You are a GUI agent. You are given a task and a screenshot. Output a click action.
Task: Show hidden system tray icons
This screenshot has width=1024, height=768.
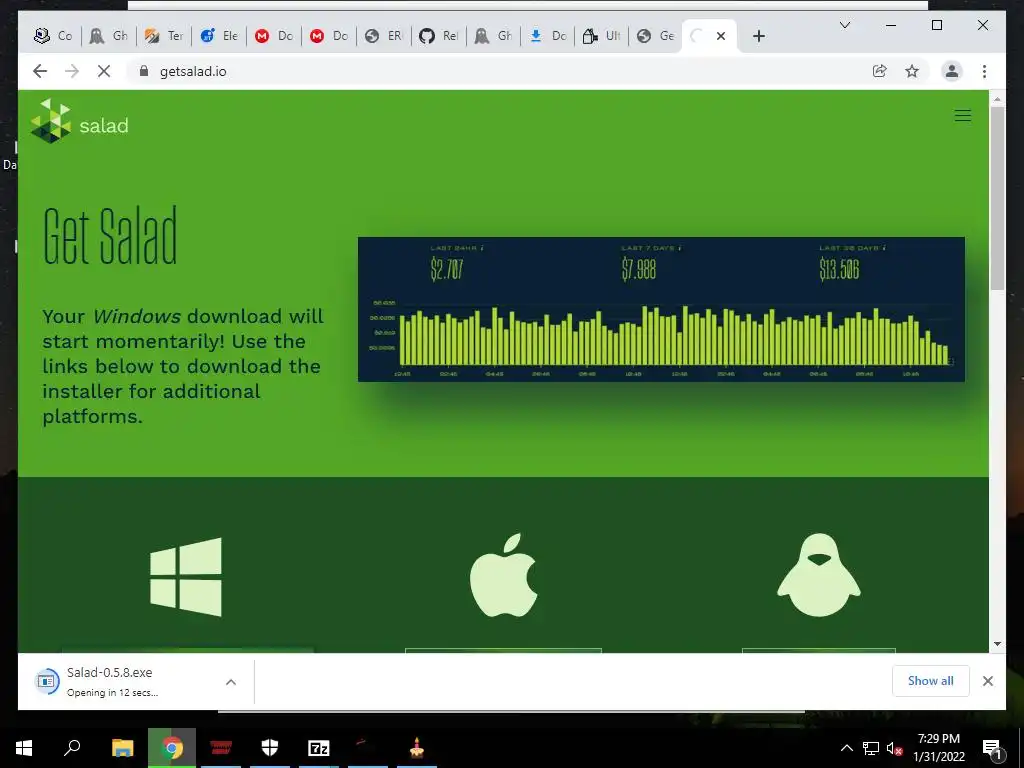point(846,748)
